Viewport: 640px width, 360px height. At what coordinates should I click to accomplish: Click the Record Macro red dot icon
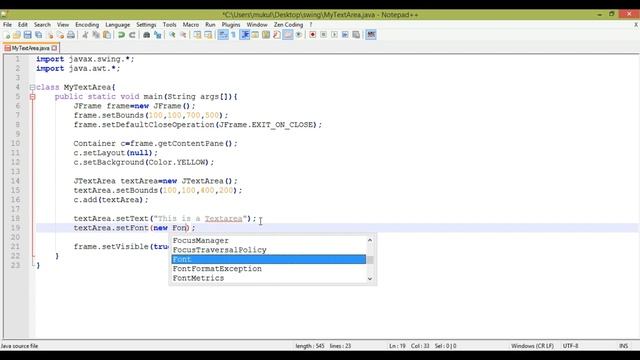pyautogui.click(x=312, y=35)
